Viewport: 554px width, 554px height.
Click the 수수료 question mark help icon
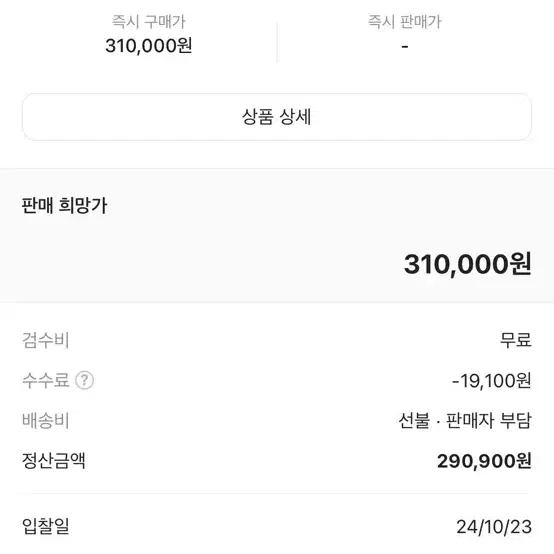(84, 381)
